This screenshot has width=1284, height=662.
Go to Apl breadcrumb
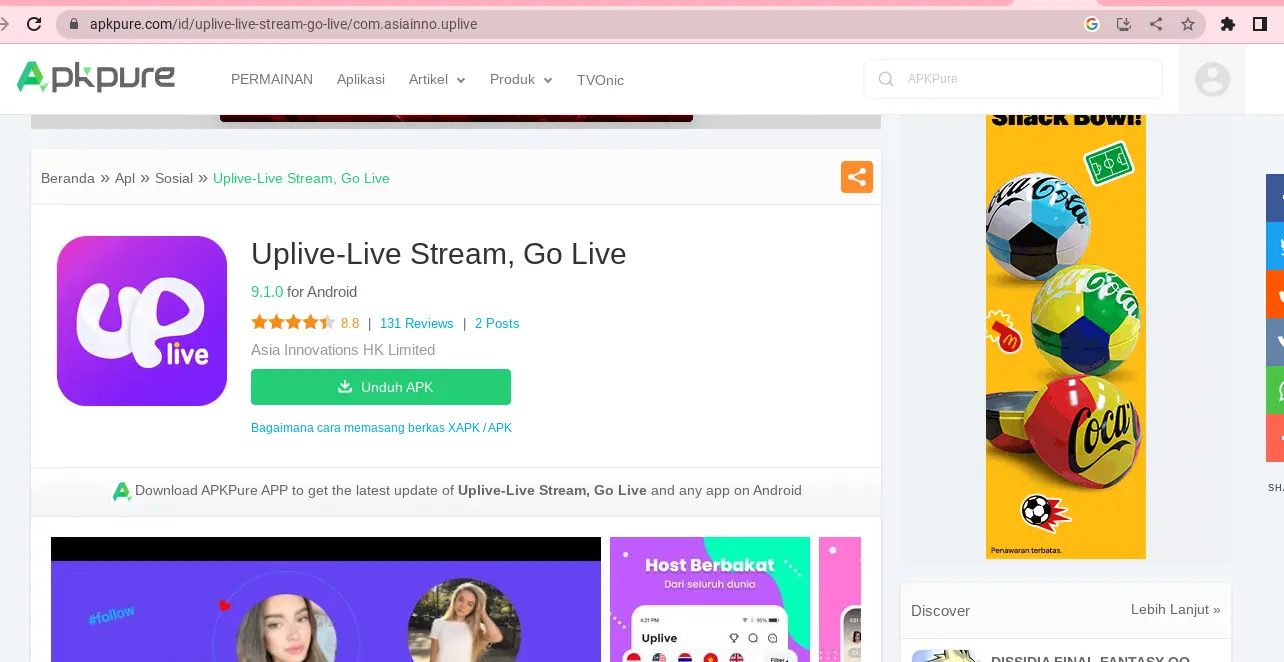125,178
